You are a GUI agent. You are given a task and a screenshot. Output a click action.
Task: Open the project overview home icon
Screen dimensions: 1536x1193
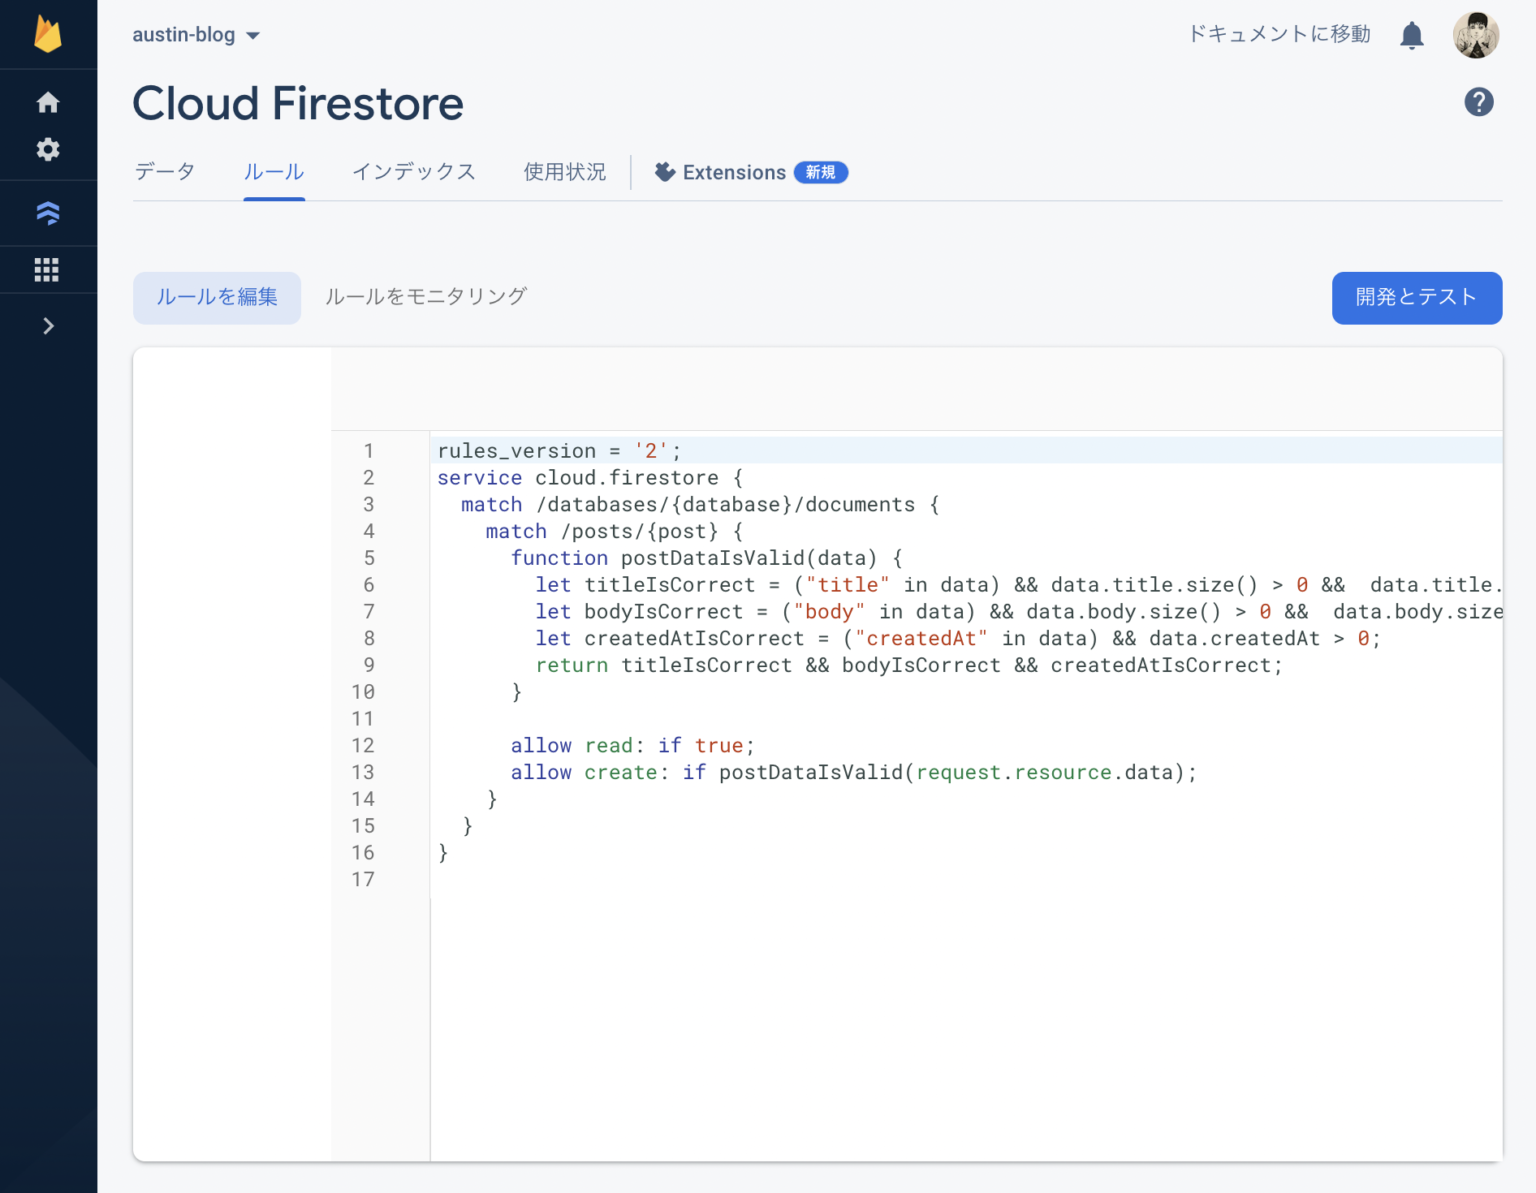point(47,102)
